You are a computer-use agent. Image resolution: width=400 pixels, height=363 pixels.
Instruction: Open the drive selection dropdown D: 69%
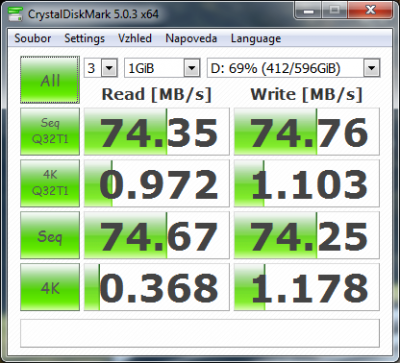pos(293,68)
